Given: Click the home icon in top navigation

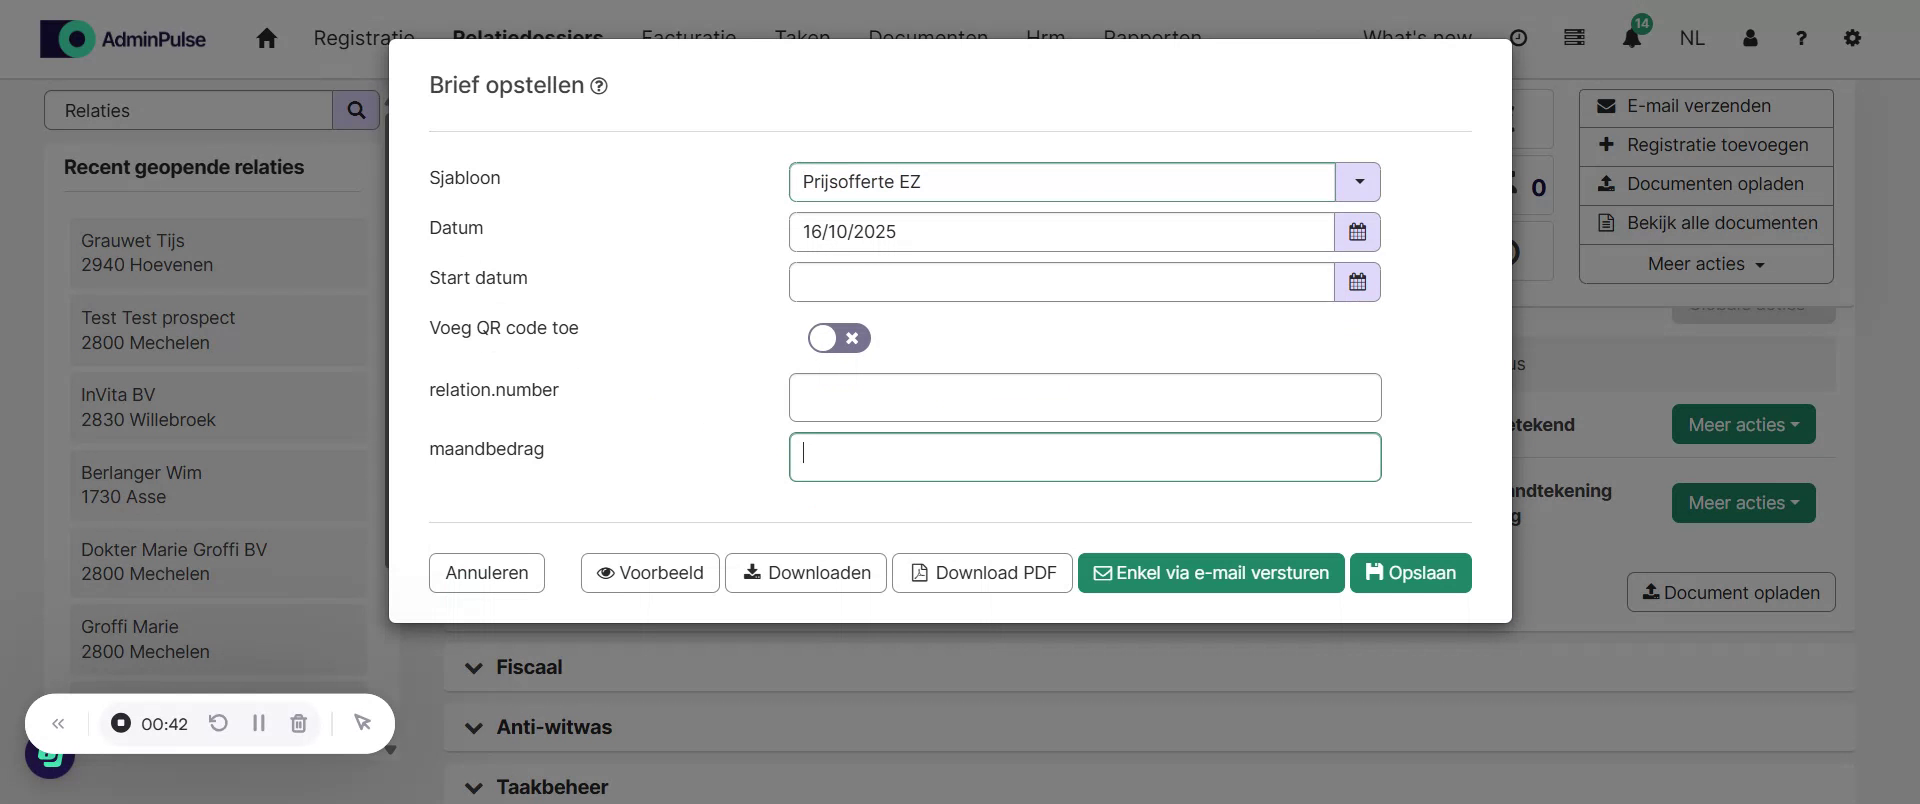Looking at the screenshot, I should tap(266, 38).
